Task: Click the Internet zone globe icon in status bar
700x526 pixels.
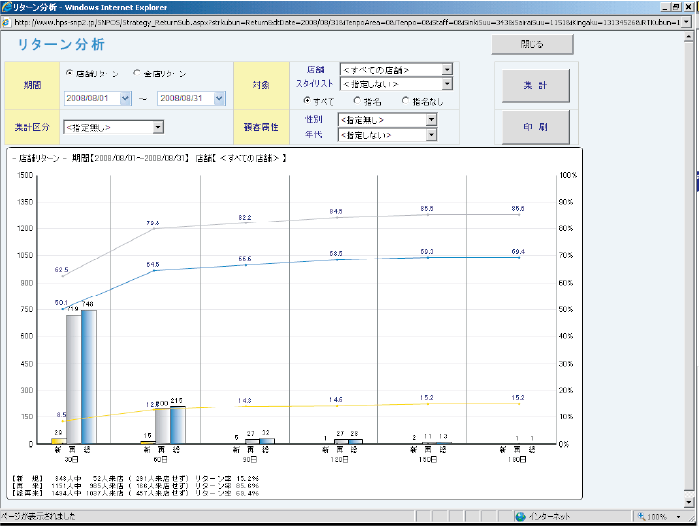Action: pyautogui.click(x=521, y=517)
